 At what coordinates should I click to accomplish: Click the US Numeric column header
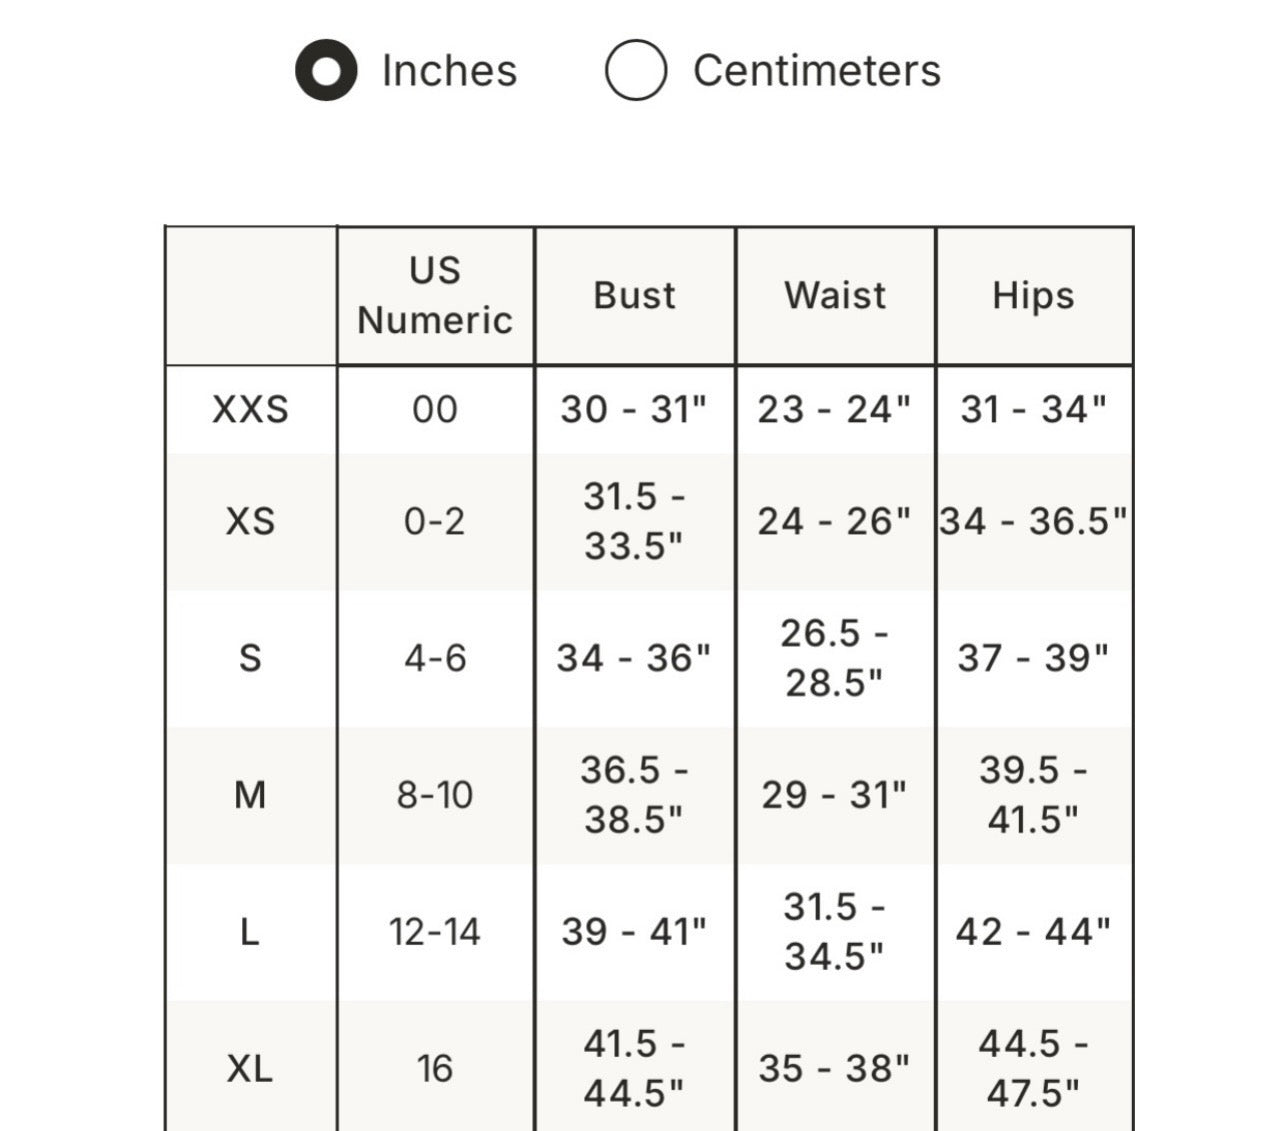(x=435, y=296)
